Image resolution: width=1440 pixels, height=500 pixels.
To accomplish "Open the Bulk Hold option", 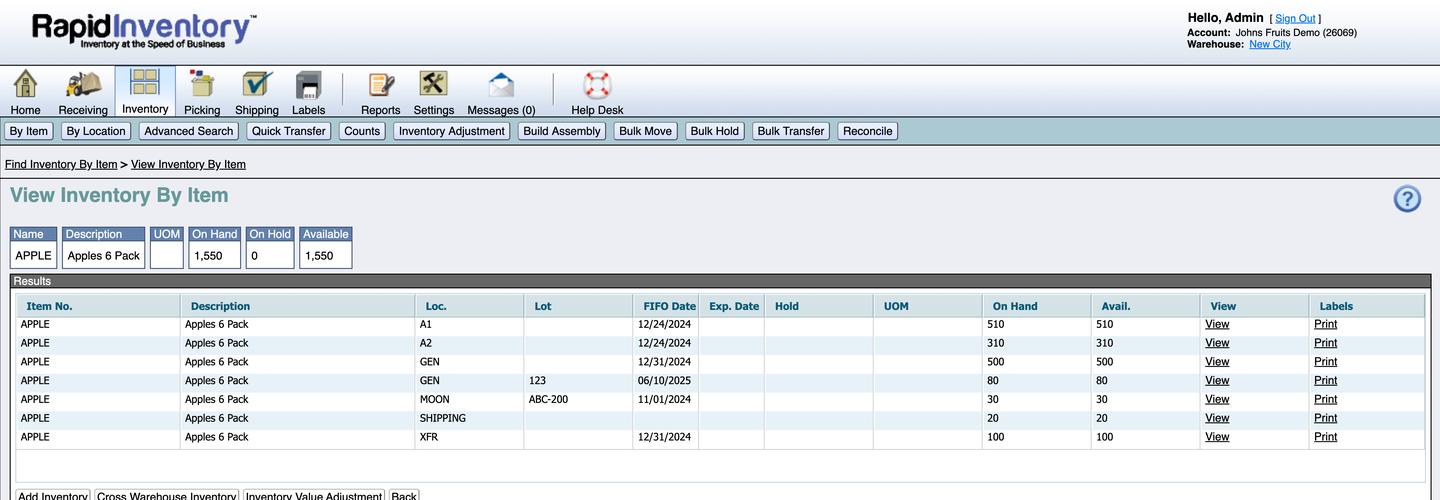I will [x=714, y=131].
